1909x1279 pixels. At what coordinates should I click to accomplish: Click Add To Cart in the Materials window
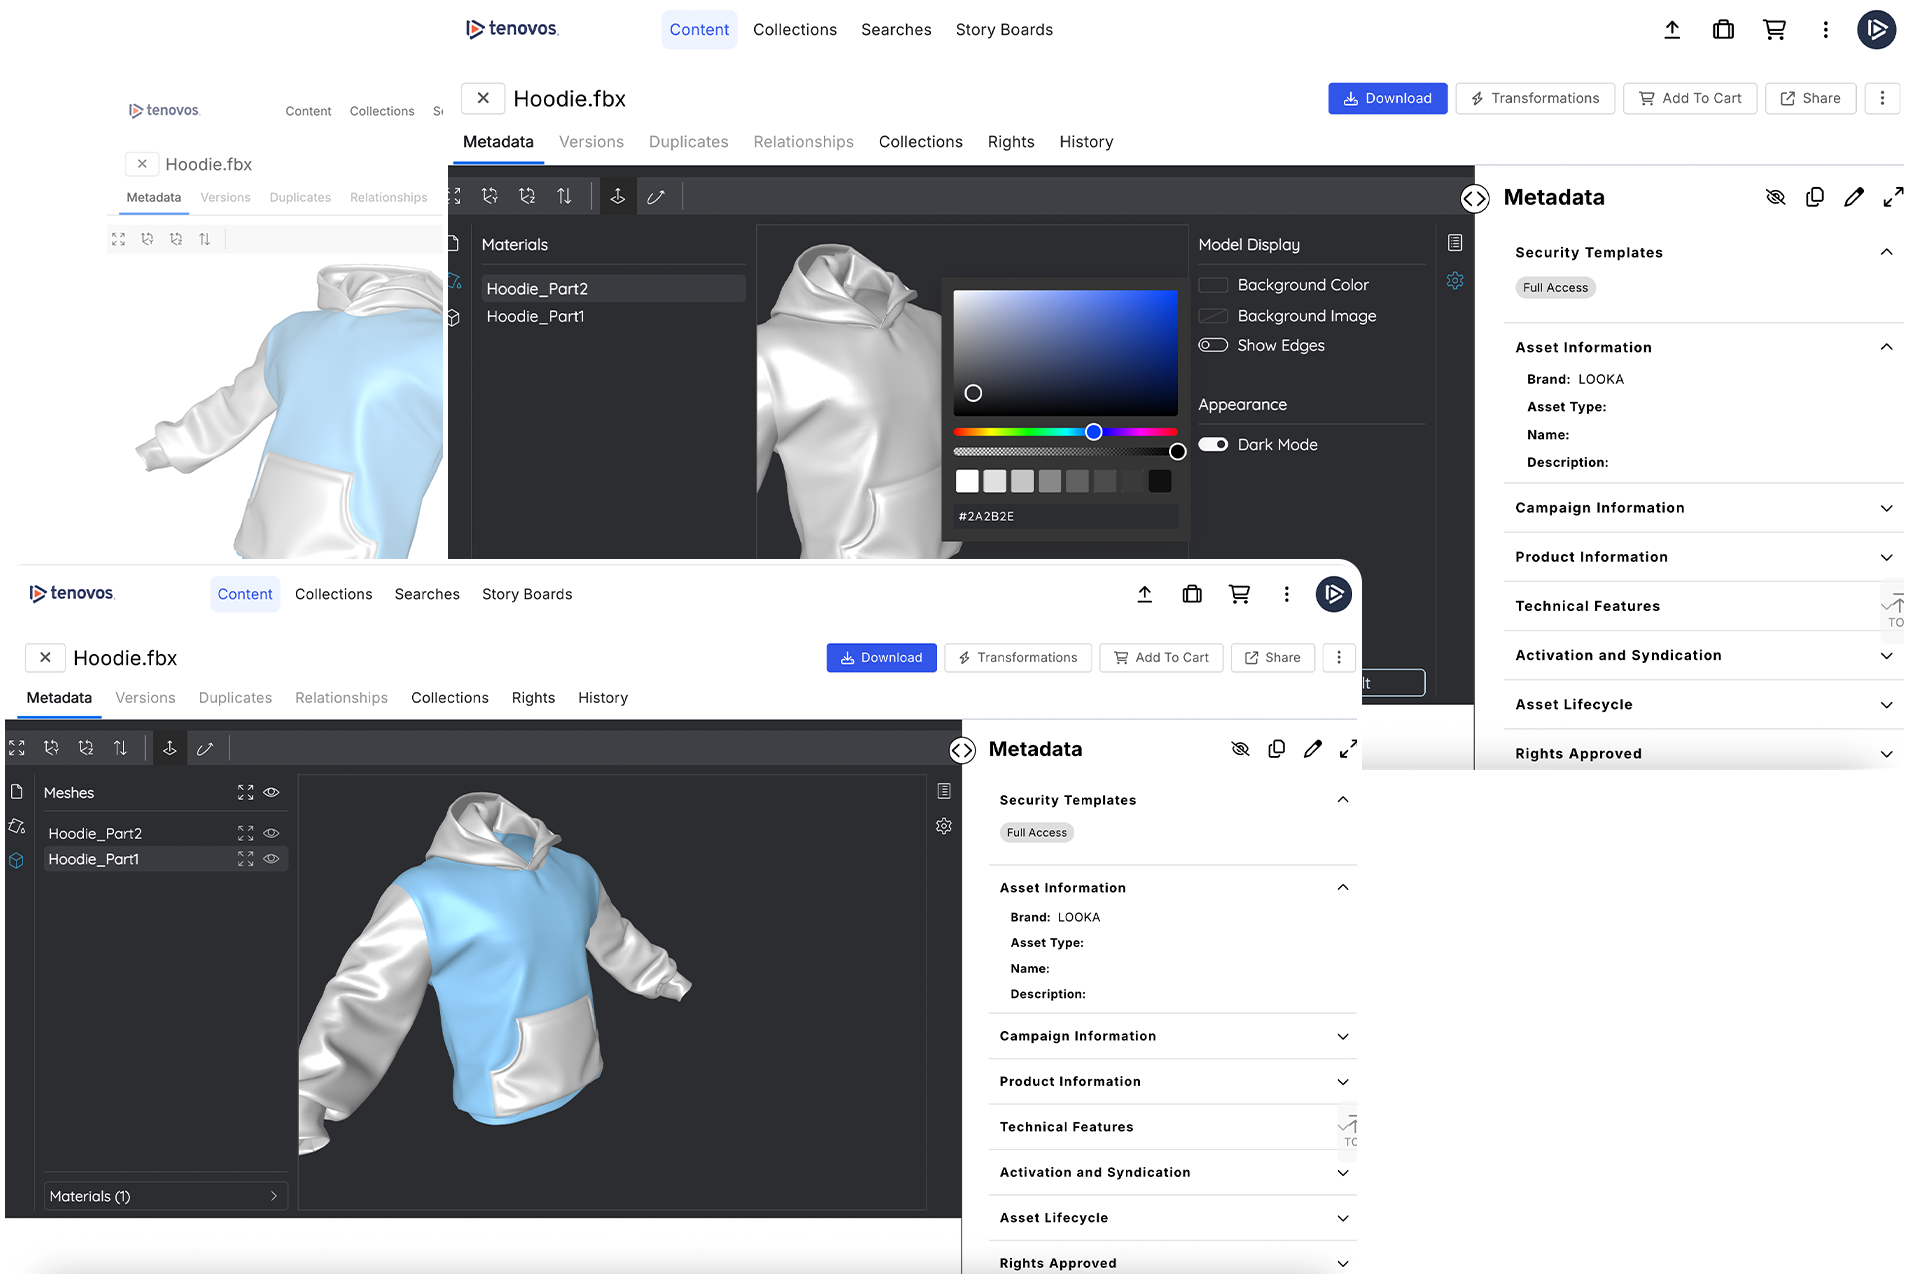pos(1690,98)
